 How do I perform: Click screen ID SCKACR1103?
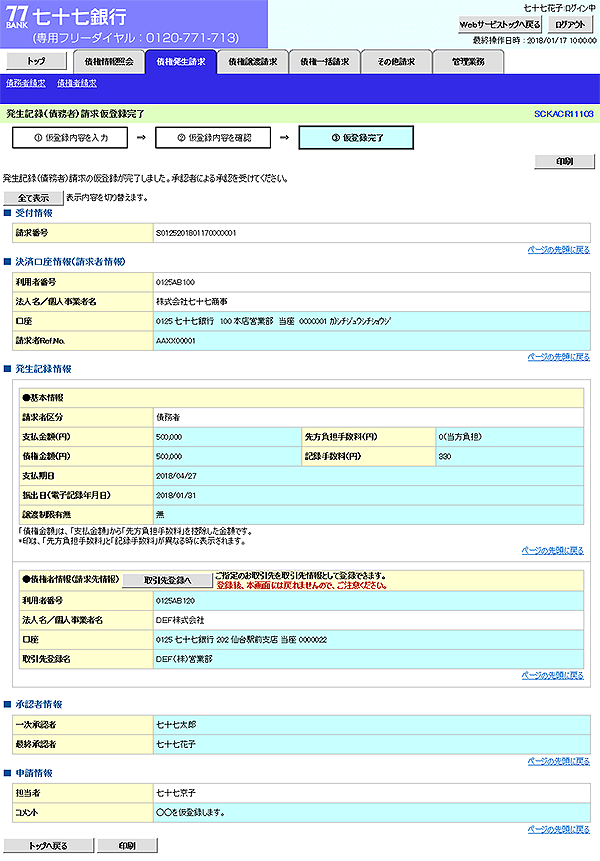[x=564, y=114]
